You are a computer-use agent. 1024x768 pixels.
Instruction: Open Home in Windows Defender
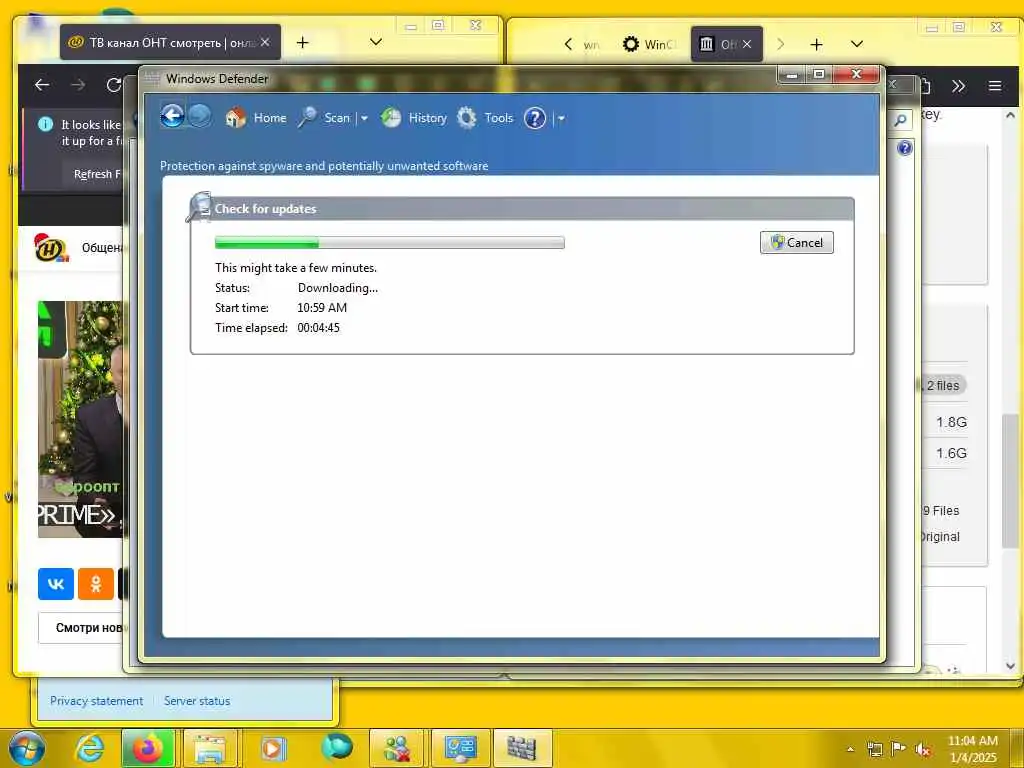point(256,118)
